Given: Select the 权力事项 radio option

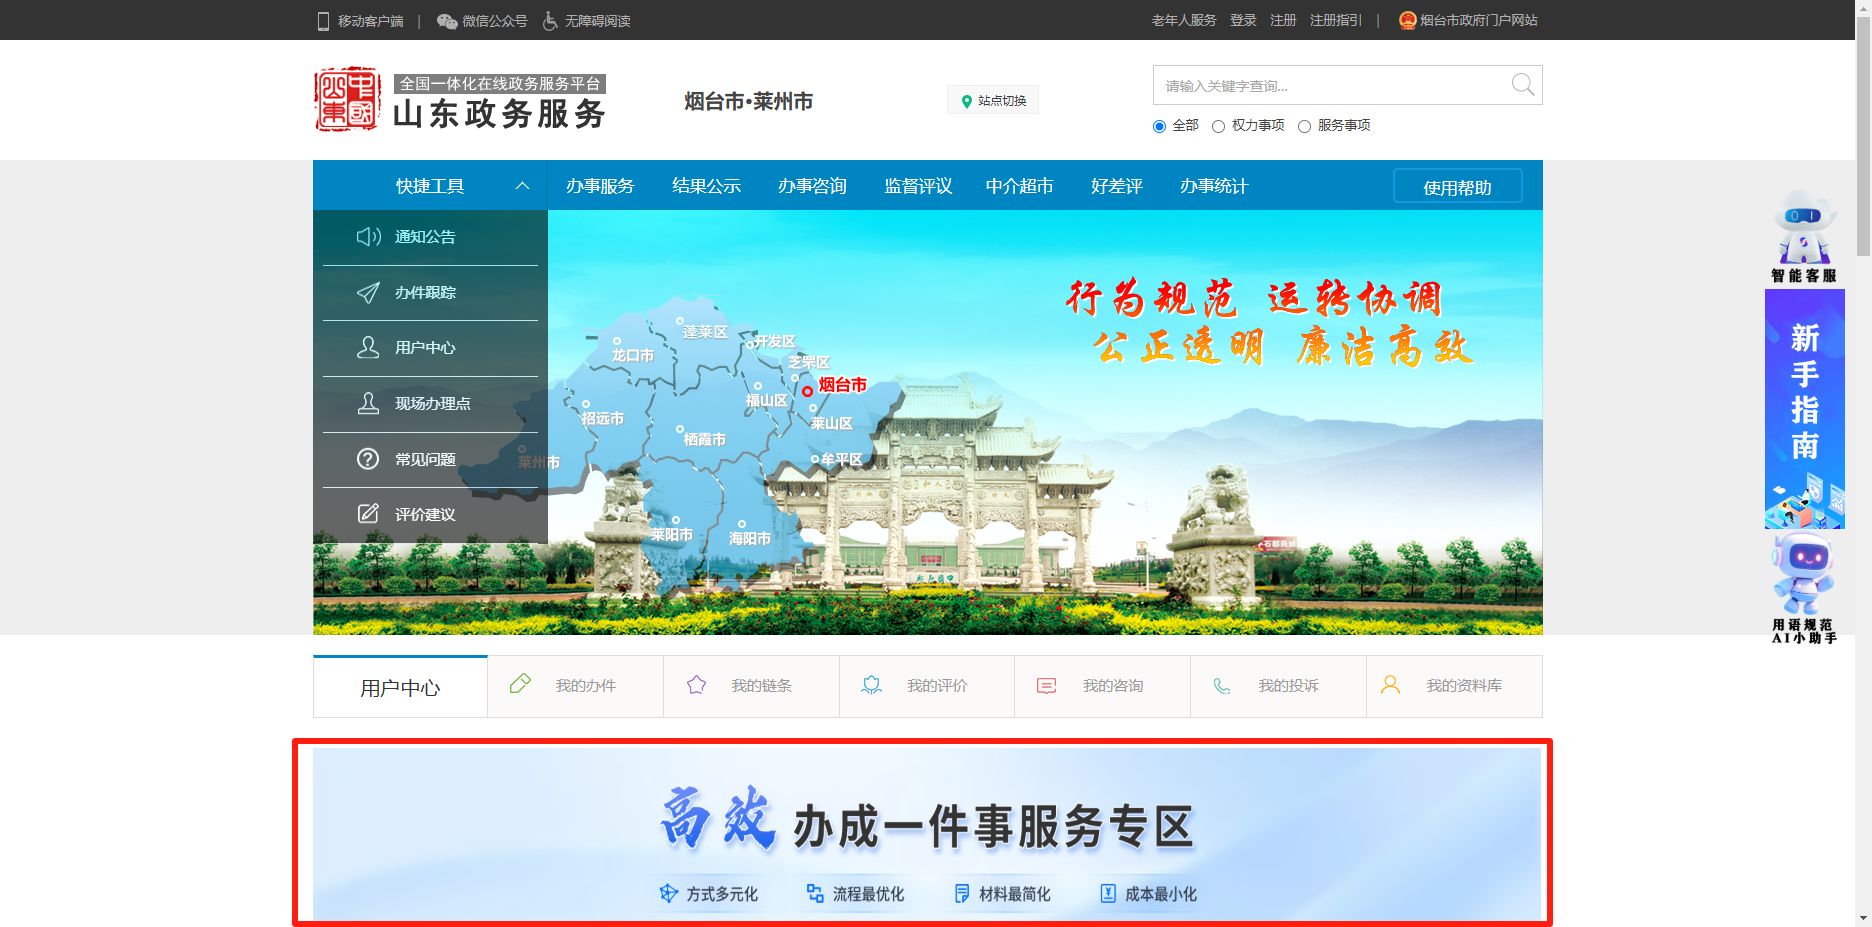Looking at the screenshot, I should tap(1218, 126).
